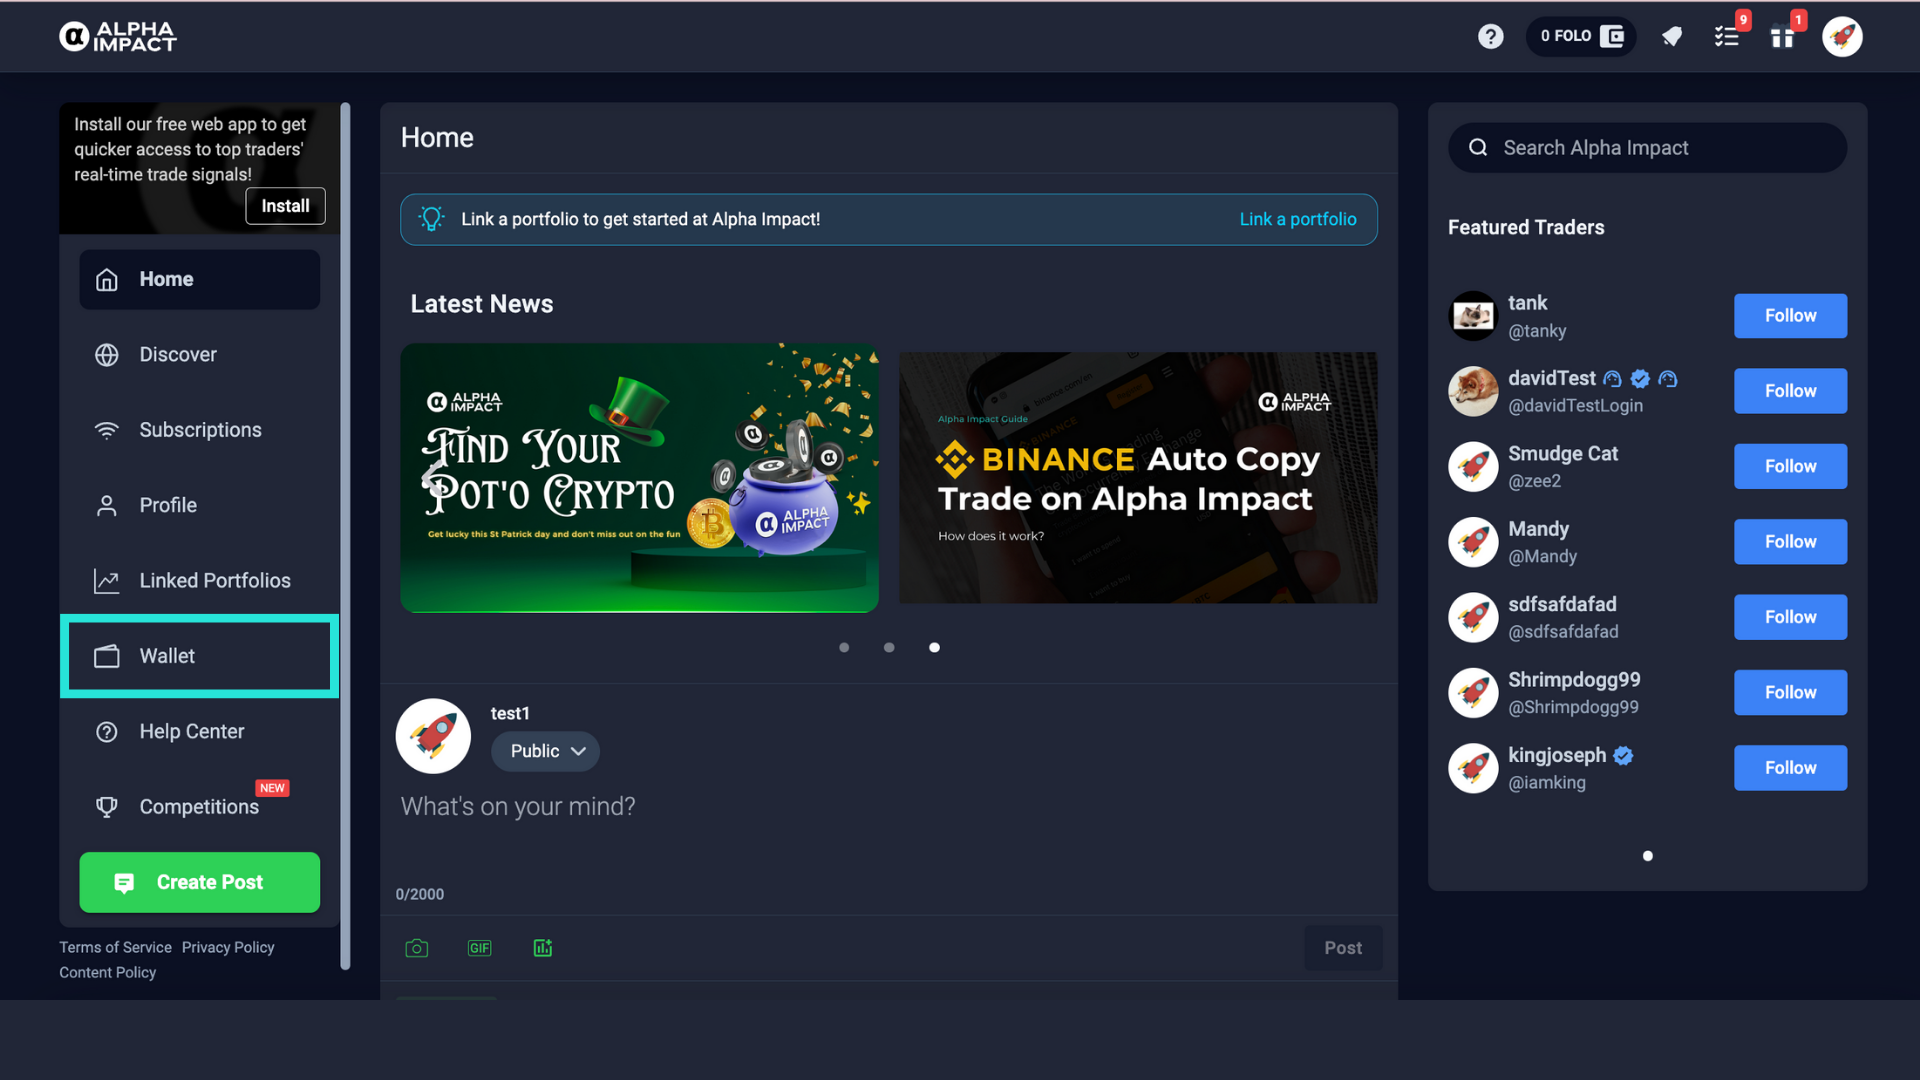Click the Link a portfolio link
Screen dimensions: 1920x1080
[x=1298, y=219]
